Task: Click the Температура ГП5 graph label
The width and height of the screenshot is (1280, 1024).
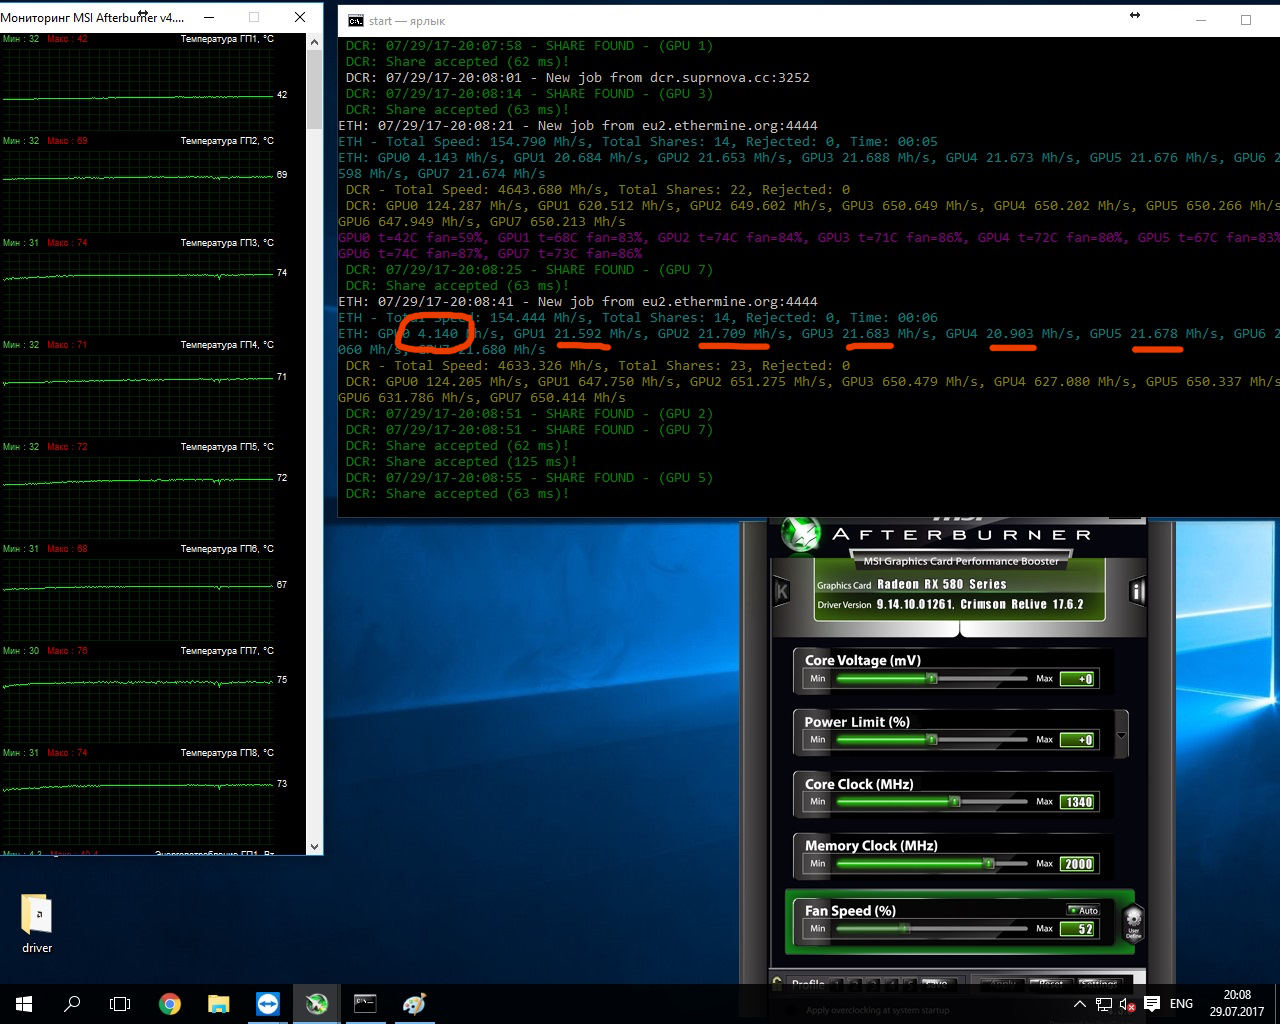Action: pos(227,447)
